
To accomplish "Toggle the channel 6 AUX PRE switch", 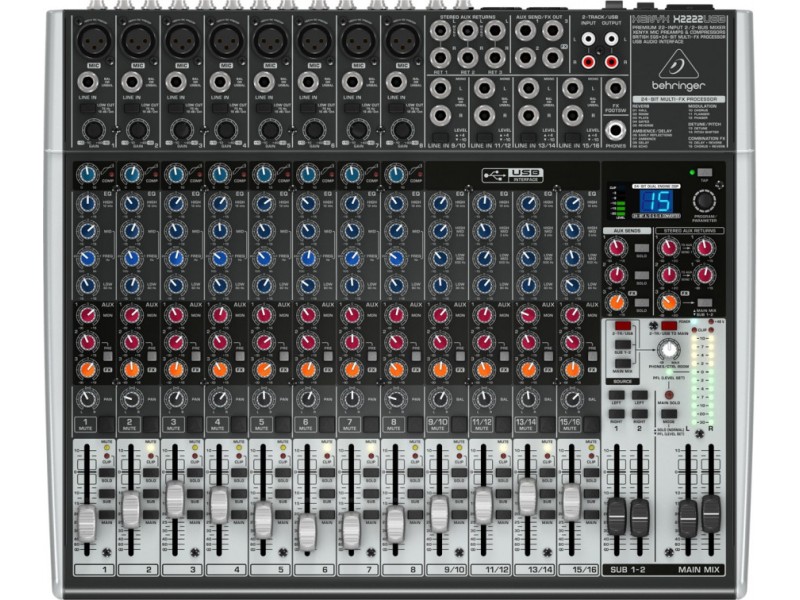I will pos(328,356).
